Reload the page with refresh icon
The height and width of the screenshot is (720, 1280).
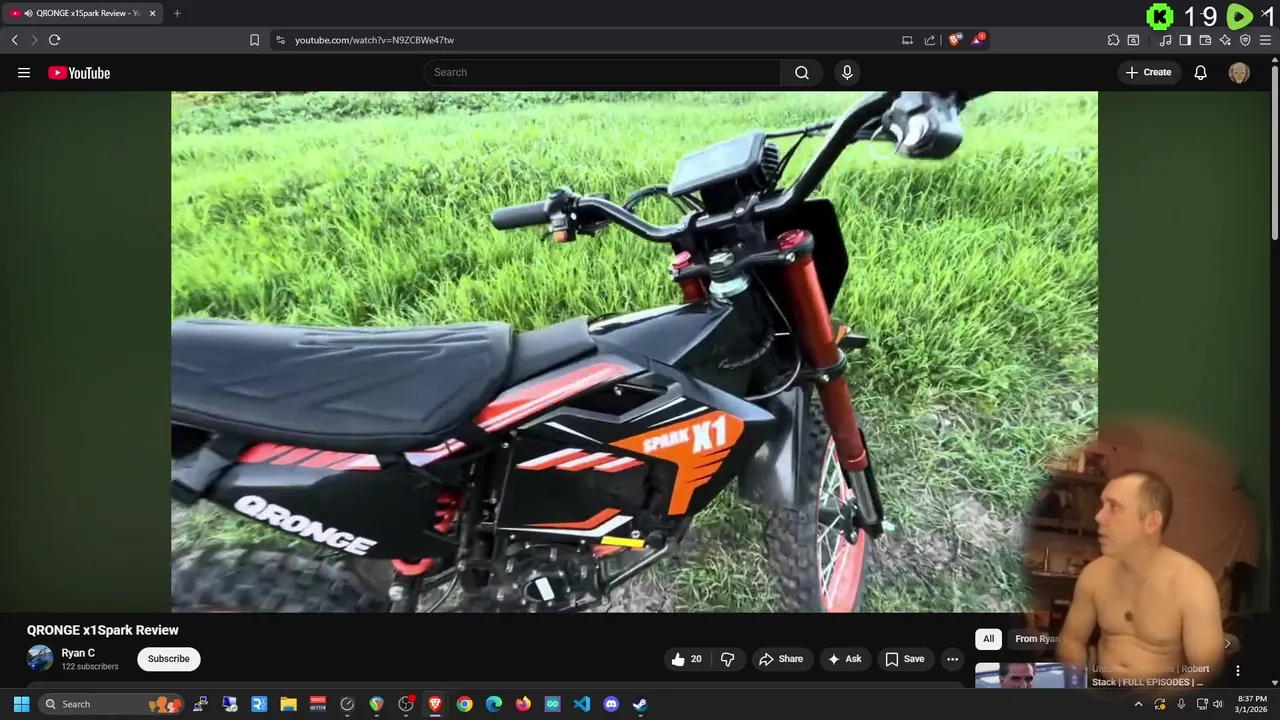coord(54,40)
